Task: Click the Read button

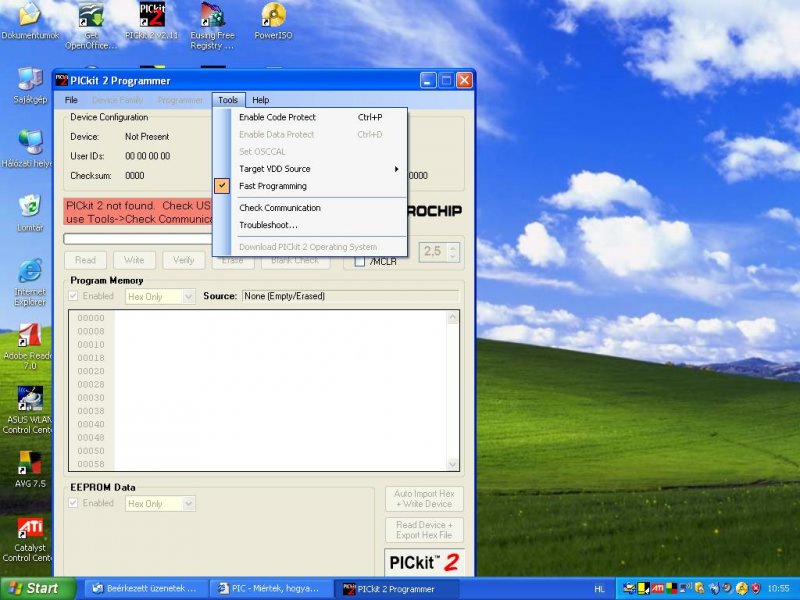Action: 85,260
